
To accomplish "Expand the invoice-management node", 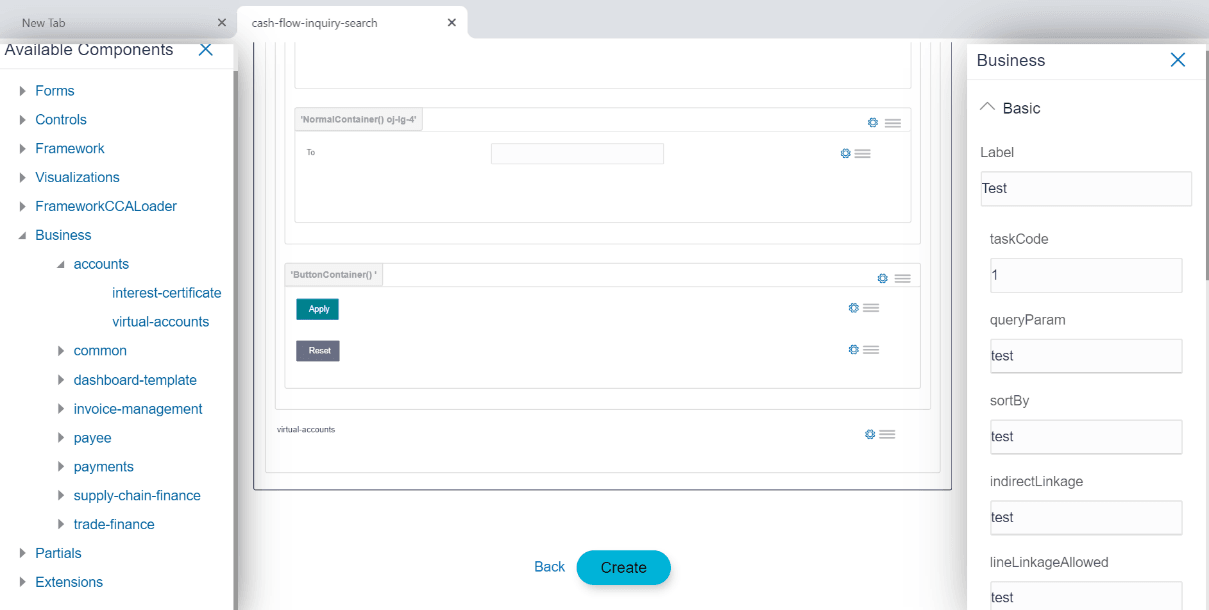I will coord(61,409).
